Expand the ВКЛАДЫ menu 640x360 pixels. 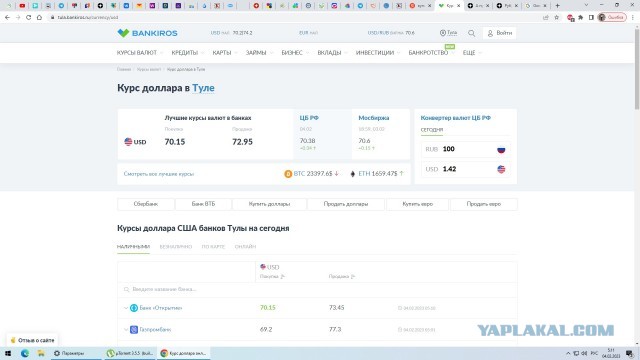point(332,53)
